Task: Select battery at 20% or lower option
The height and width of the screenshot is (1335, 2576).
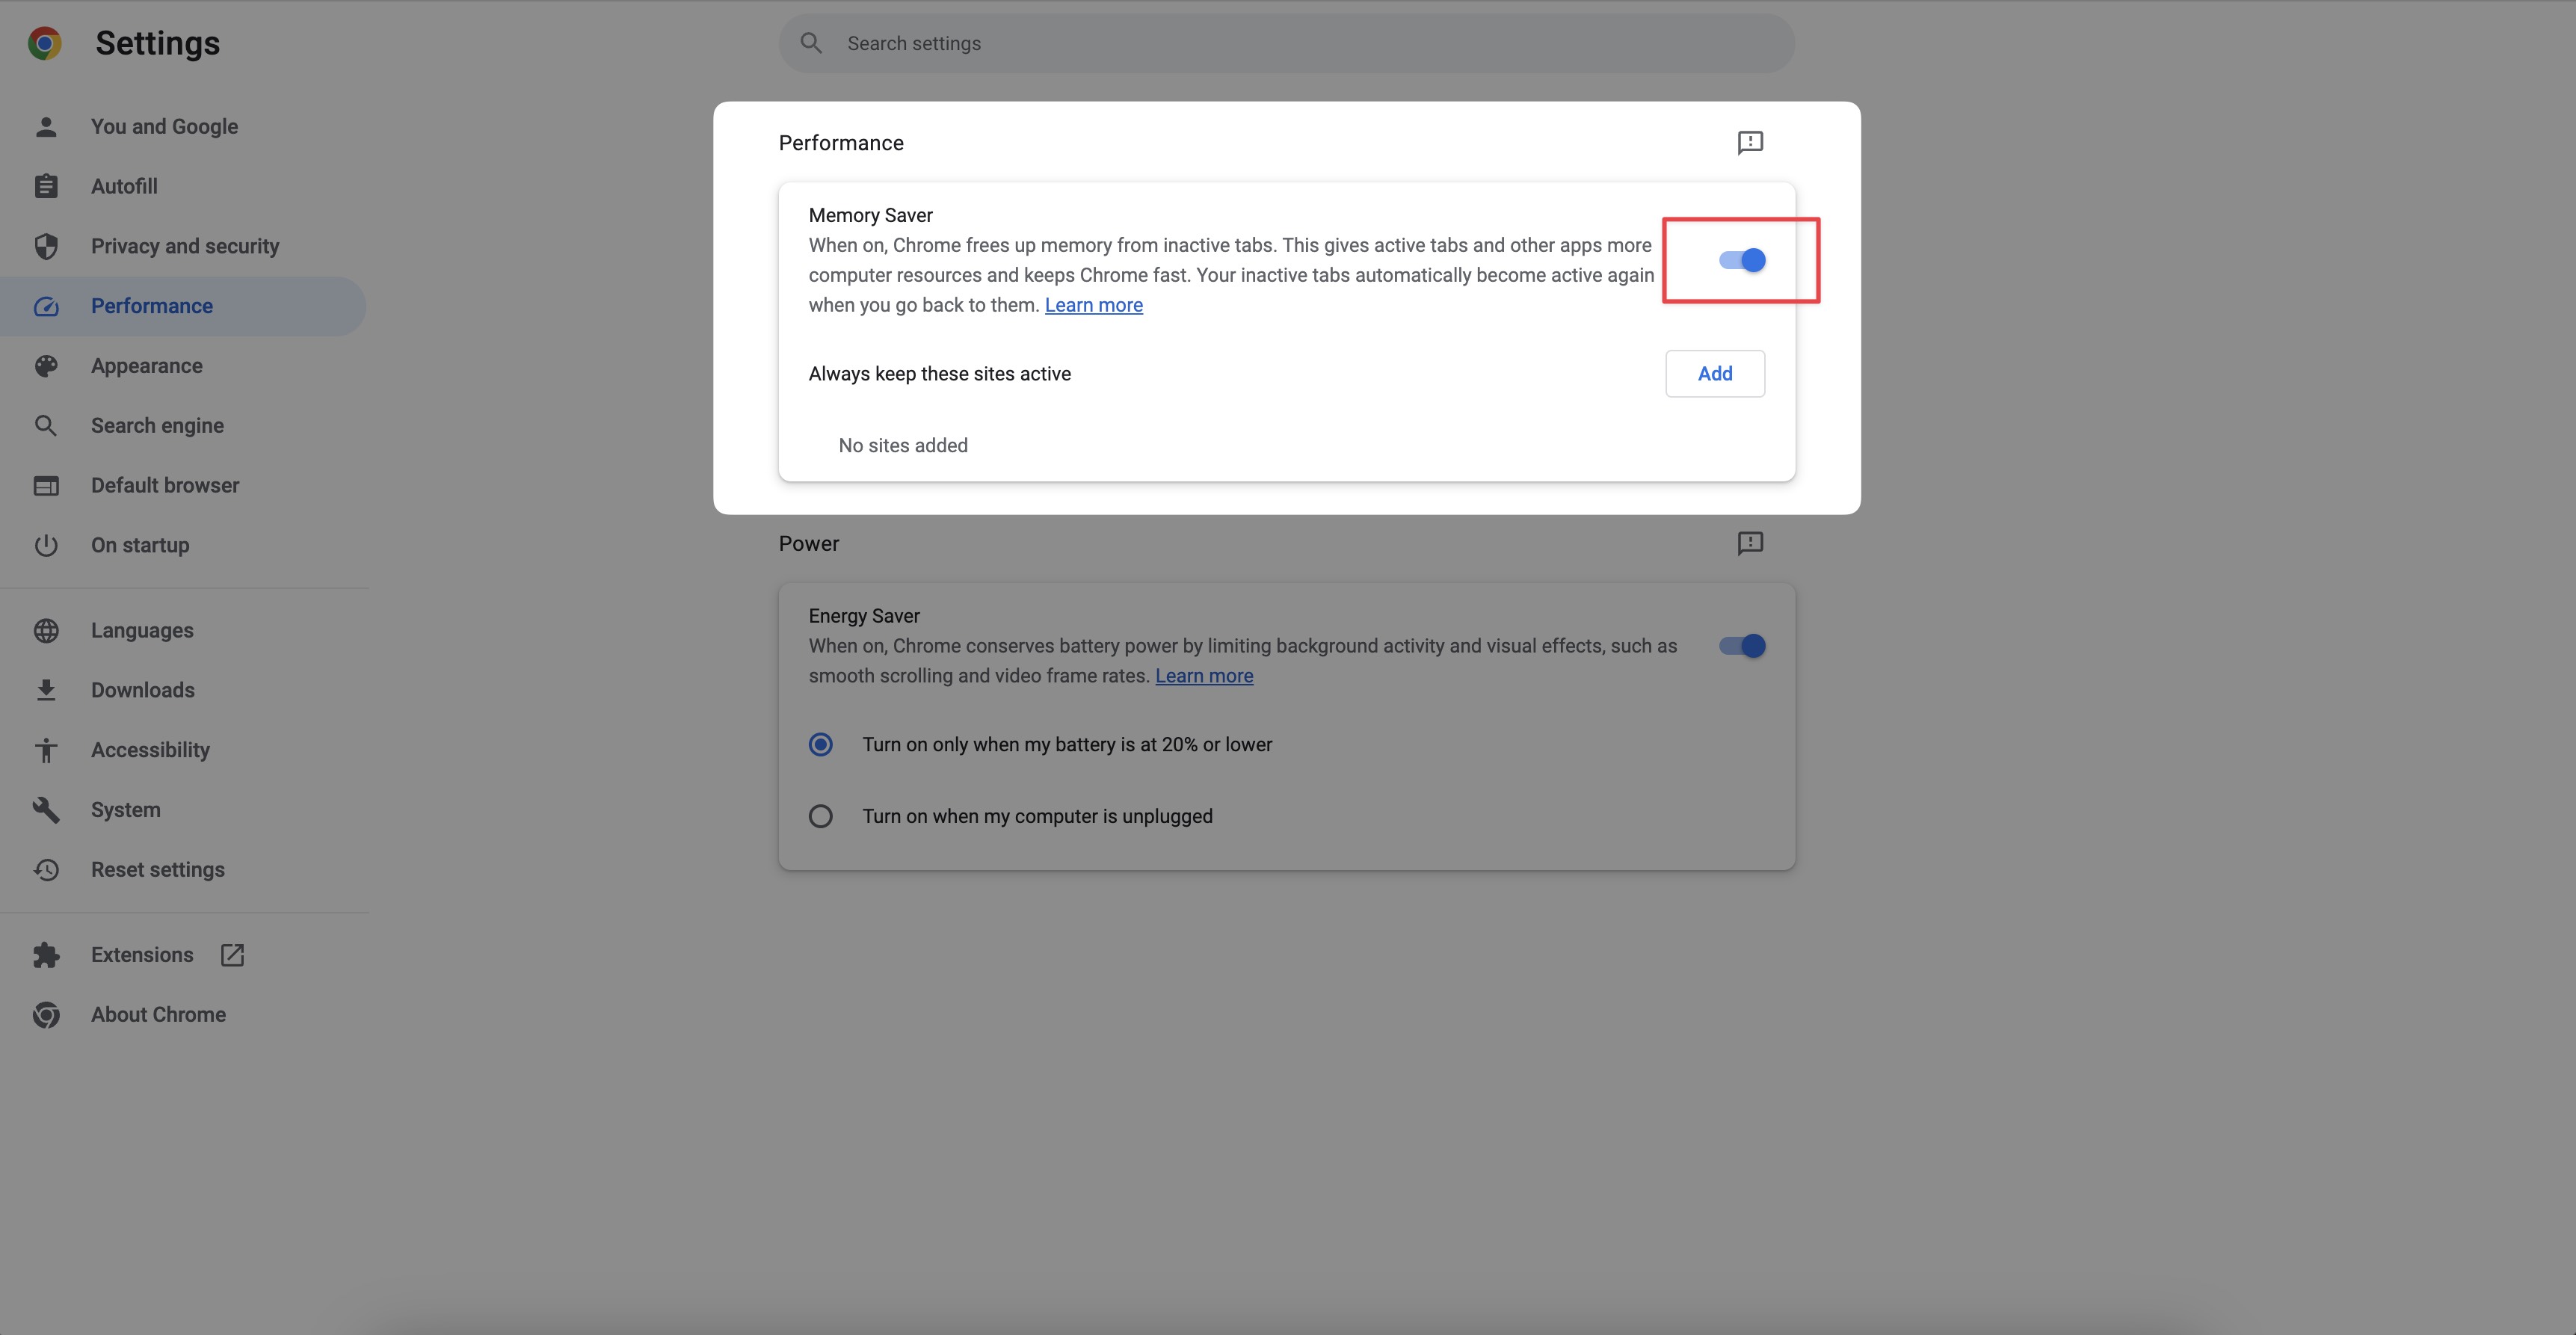Action: click(821, 745)
